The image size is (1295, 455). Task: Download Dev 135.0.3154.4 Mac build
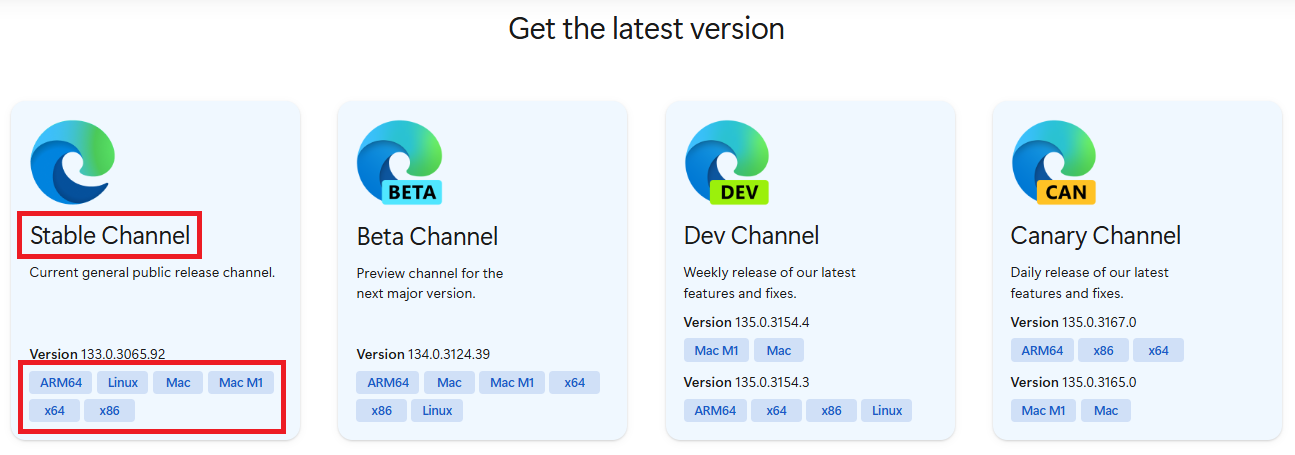pos(779,350)
